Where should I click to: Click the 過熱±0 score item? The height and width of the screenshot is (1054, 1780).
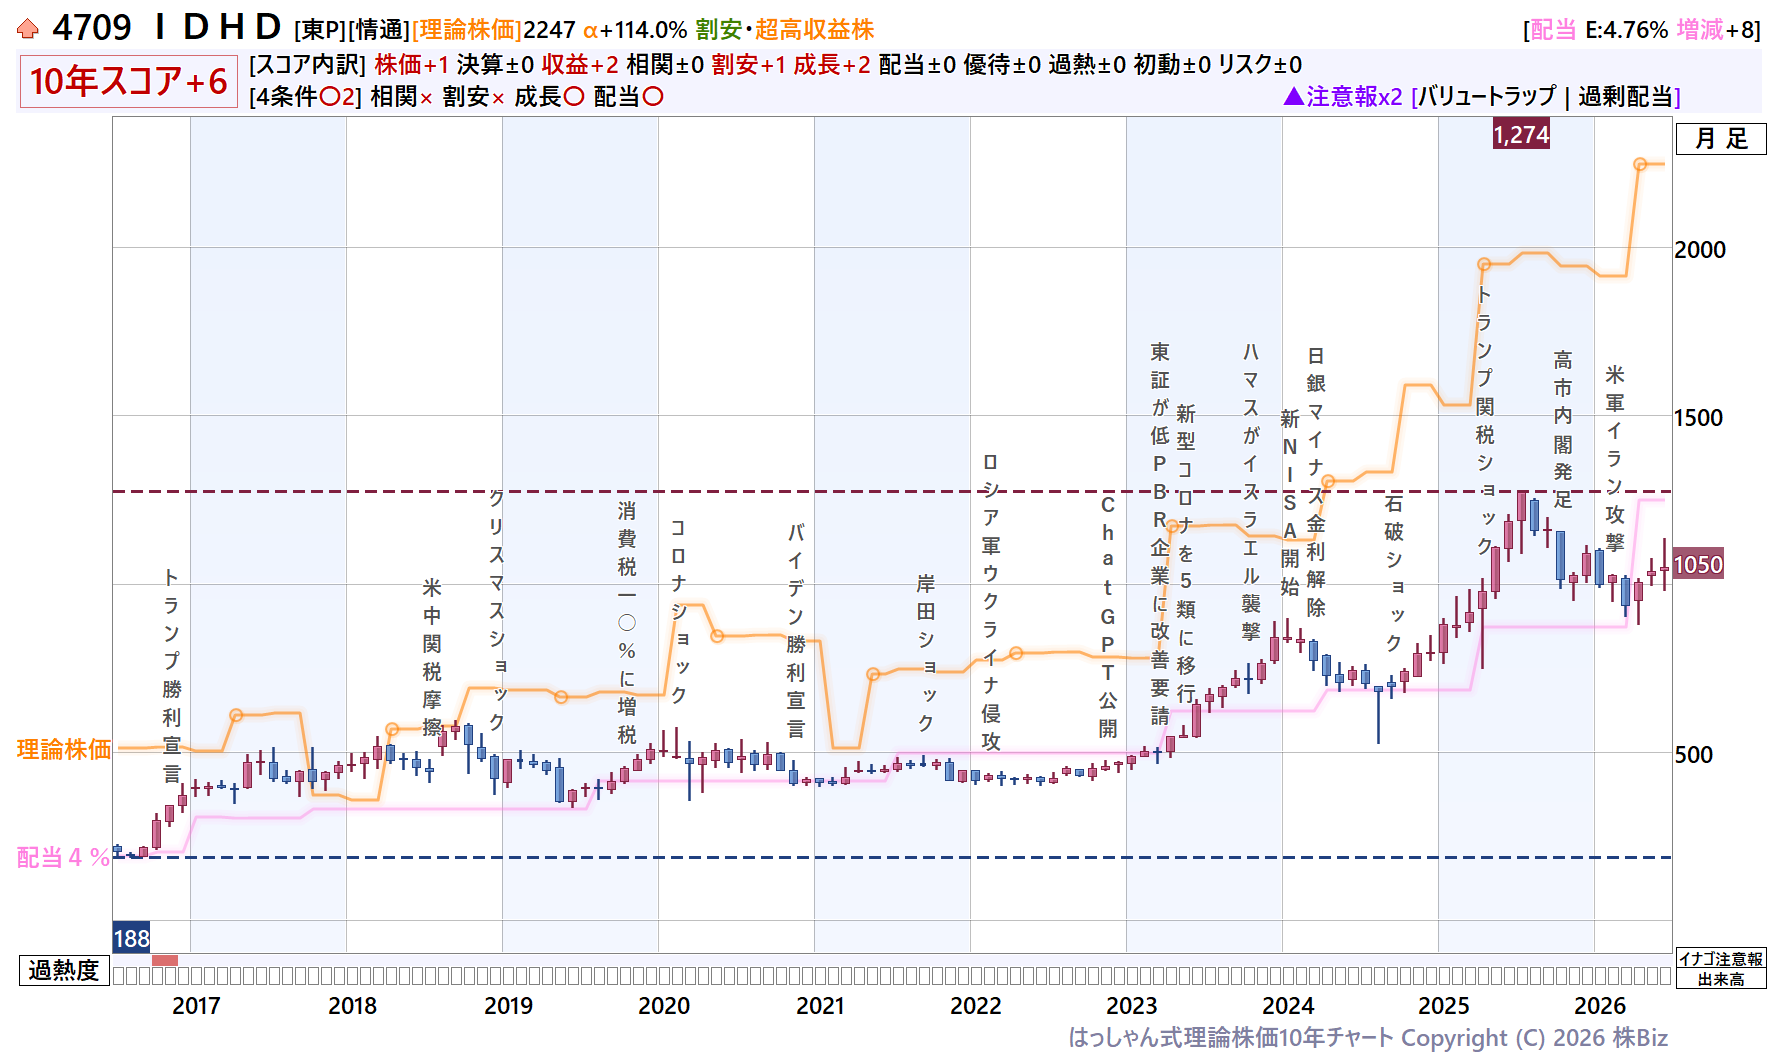(x=1087, y=64)
